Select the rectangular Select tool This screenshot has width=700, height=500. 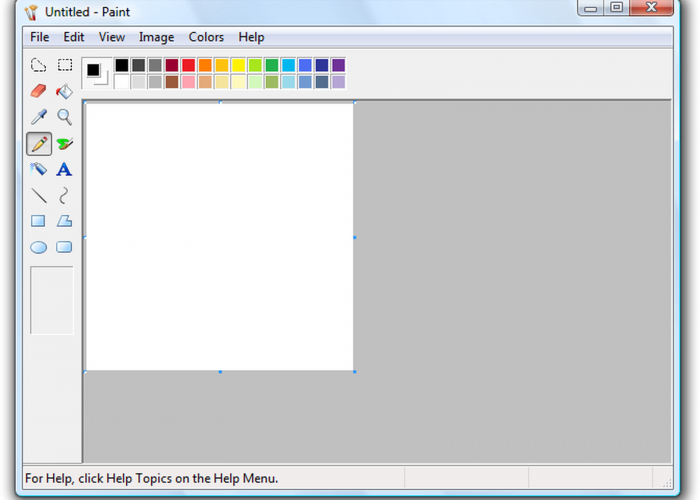tap(65, 65)
